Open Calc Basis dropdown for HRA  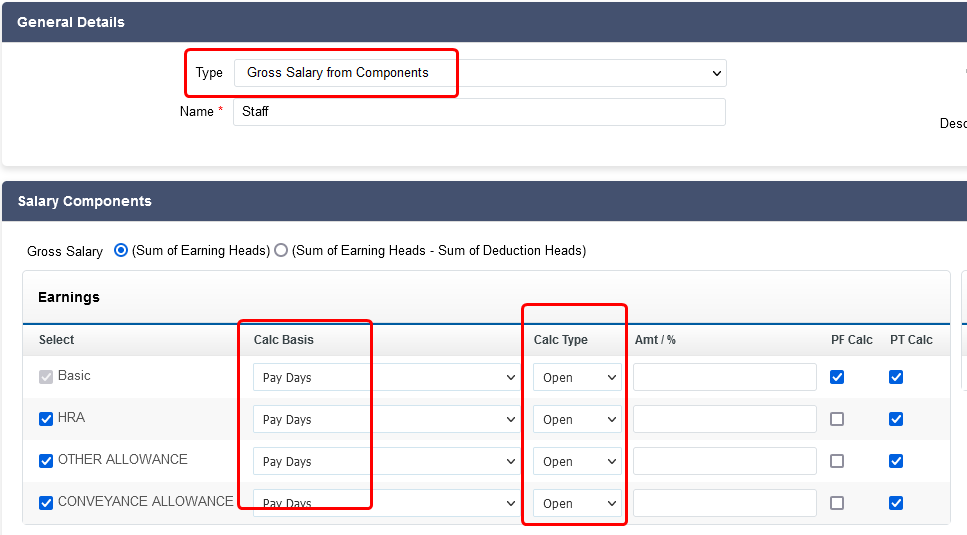click(386, 419)
